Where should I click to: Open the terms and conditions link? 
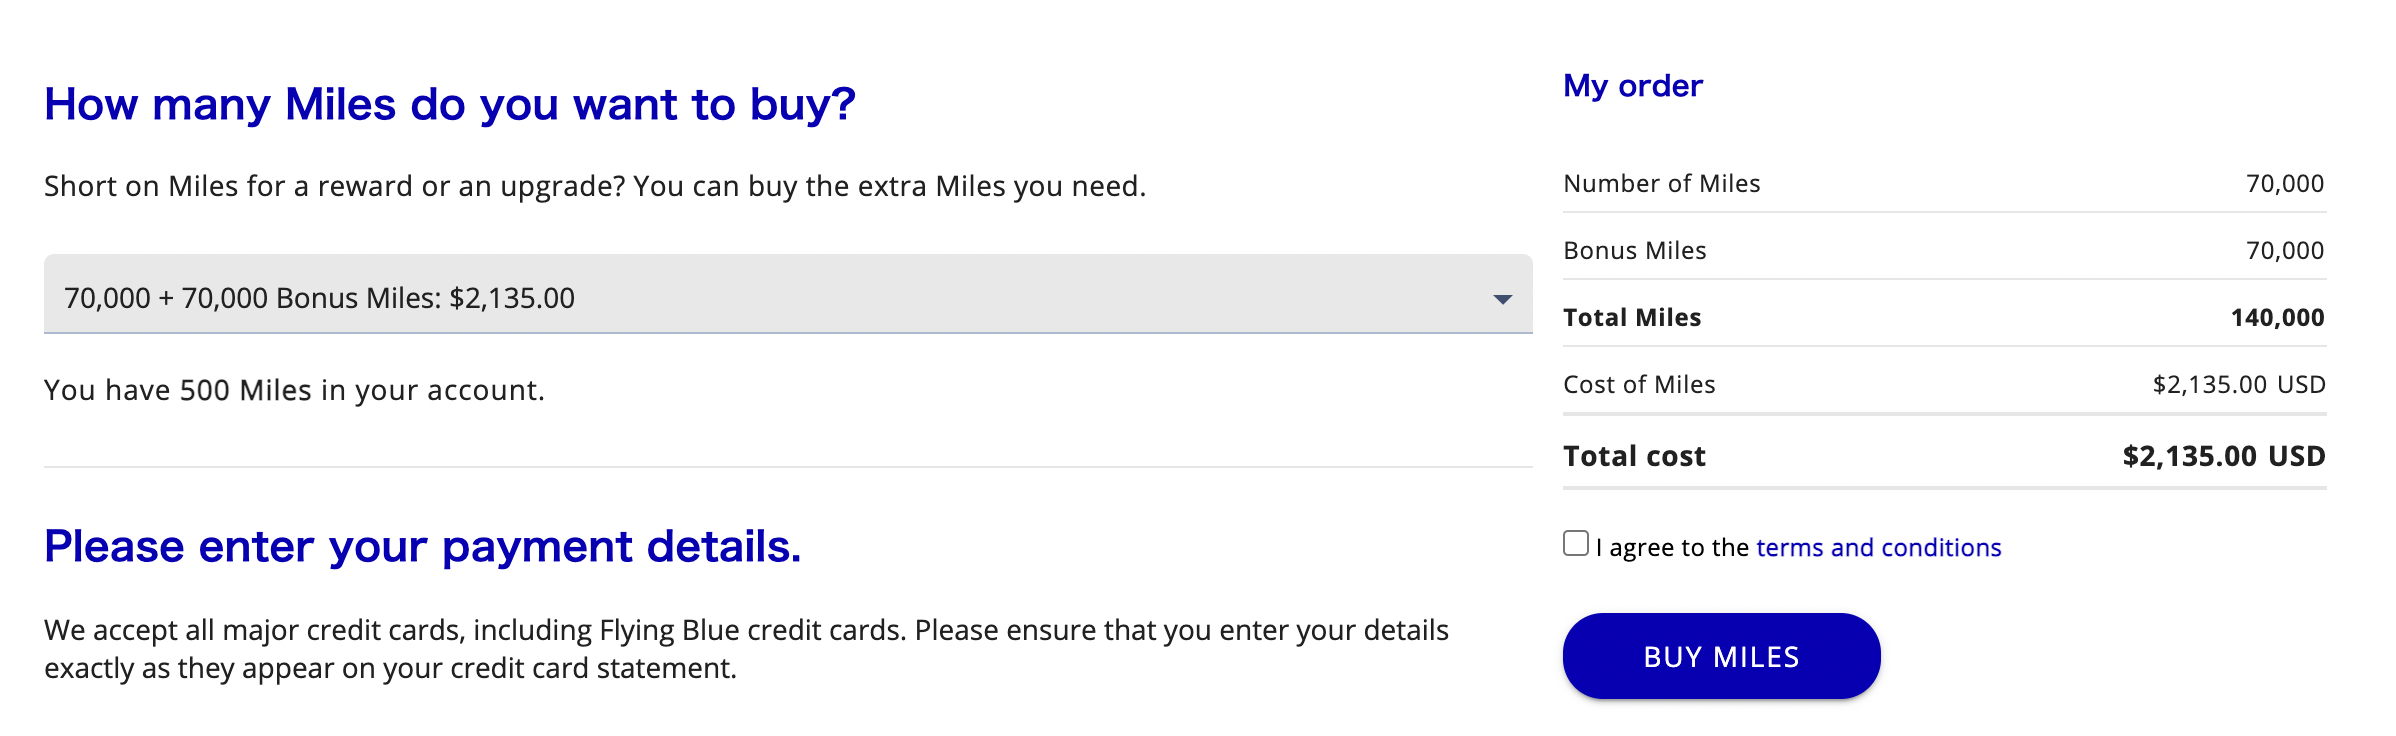pyautogui.click(x=1878, y=547)
